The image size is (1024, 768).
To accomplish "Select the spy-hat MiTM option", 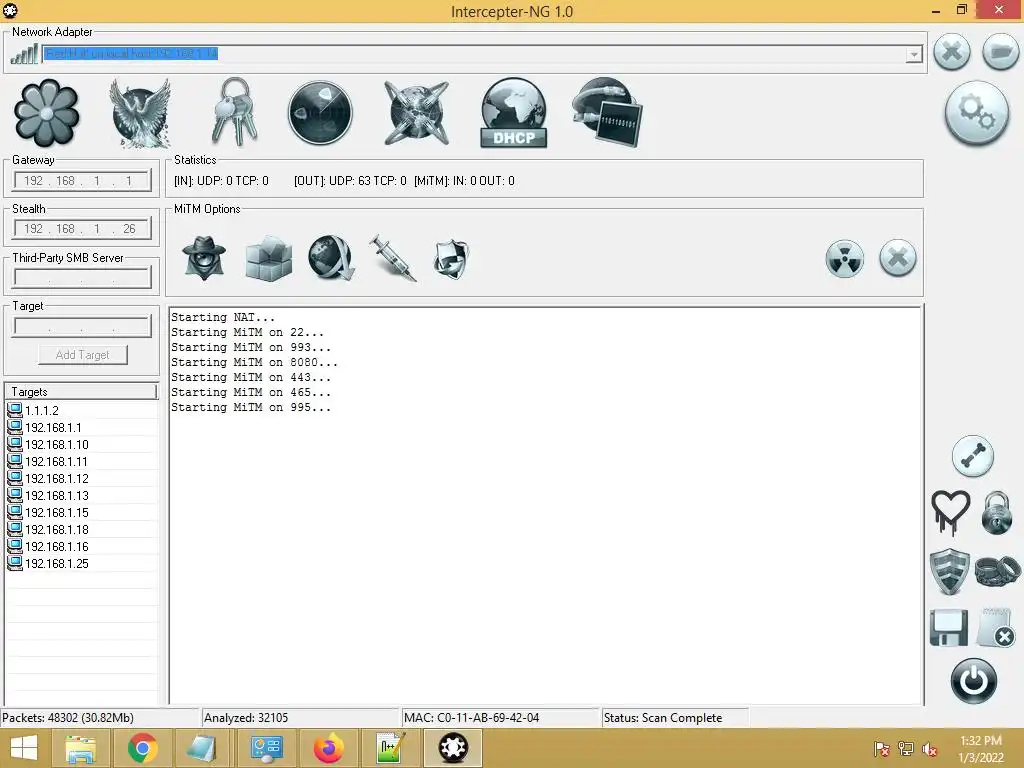I will tap(204, 259).
